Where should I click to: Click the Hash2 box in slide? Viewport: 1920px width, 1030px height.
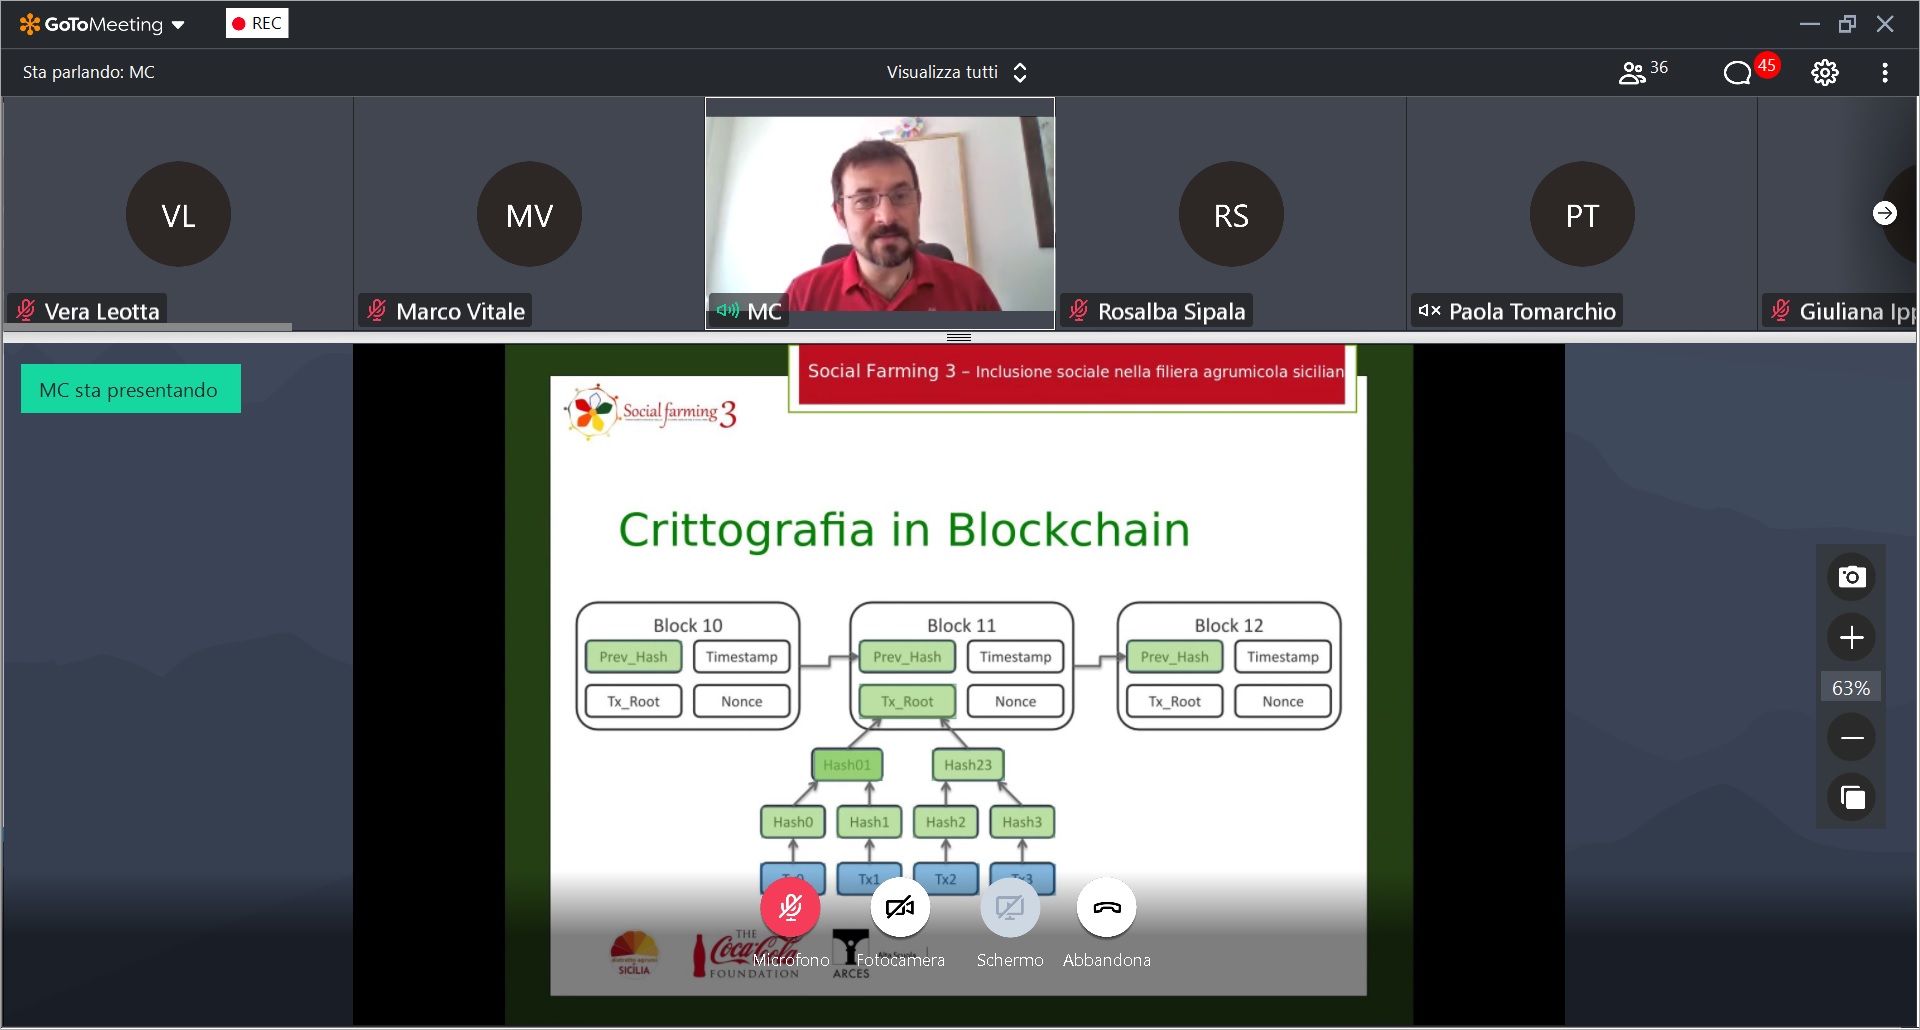point(946,822)
